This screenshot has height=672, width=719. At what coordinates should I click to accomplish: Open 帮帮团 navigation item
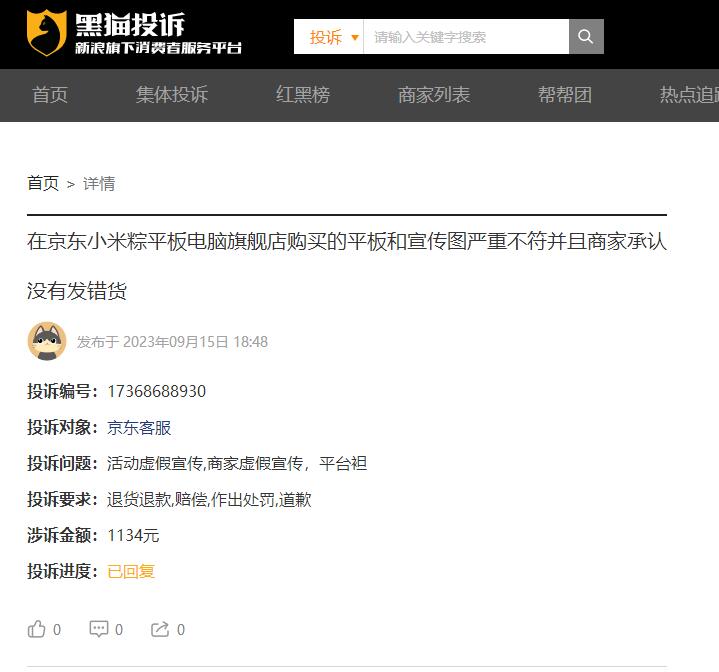click(x=565, y=95)
